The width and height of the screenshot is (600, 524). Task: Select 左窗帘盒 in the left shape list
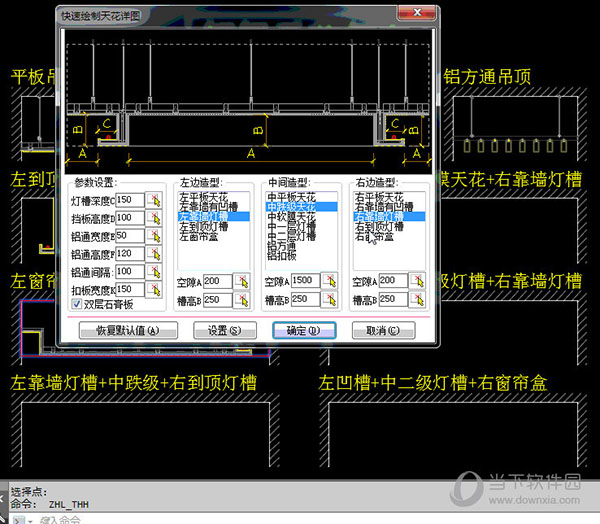click(214, 237)
